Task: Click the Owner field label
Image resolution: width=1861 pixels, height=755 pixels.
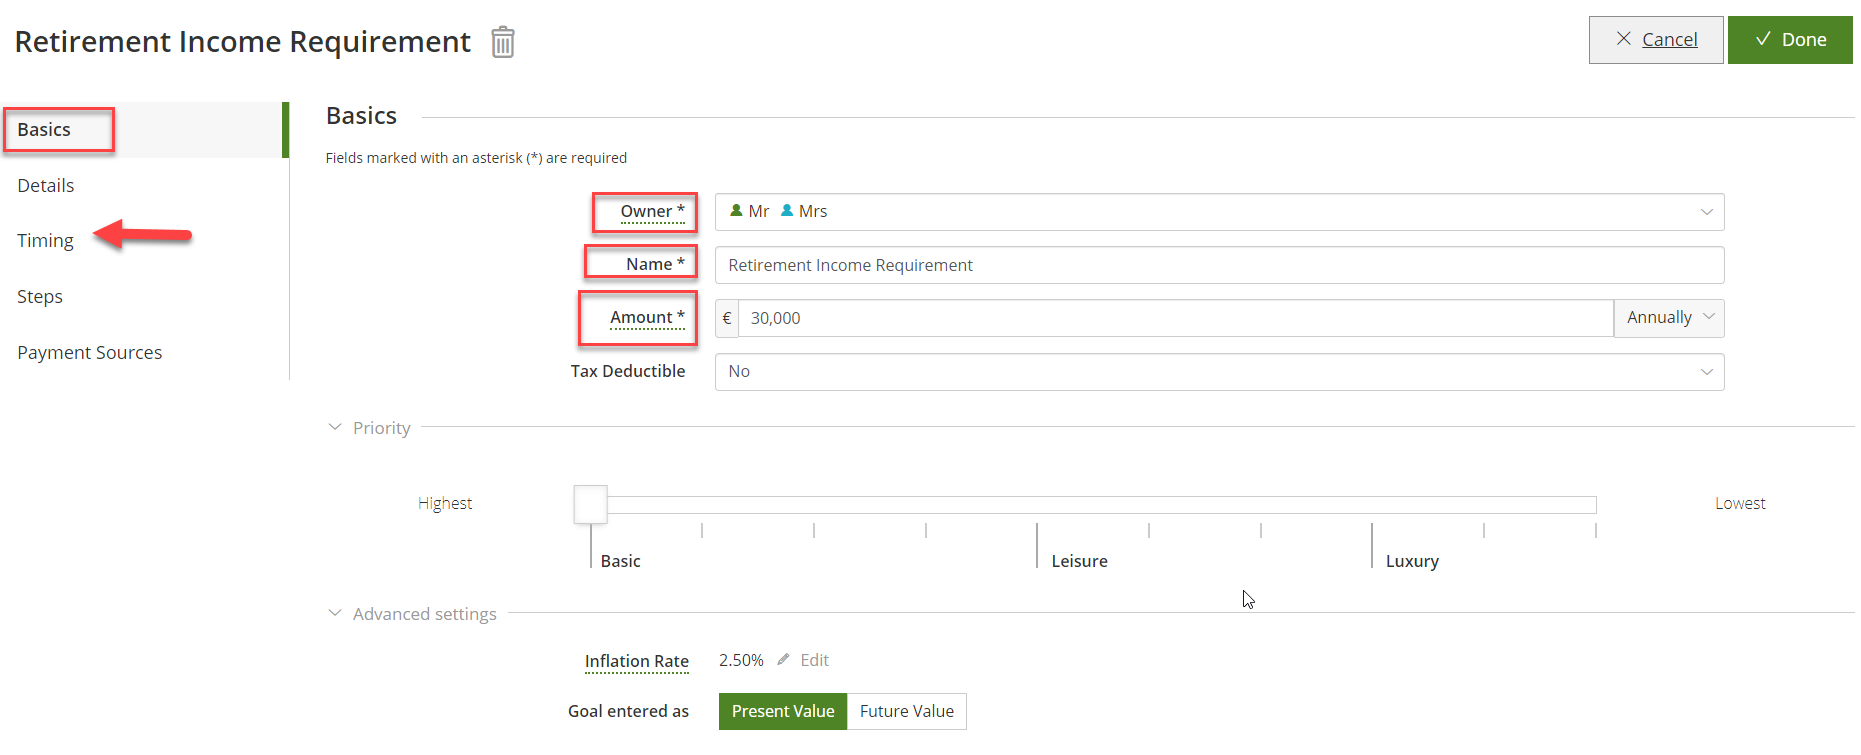Action: pyautogui.click(x=652, y=212)
